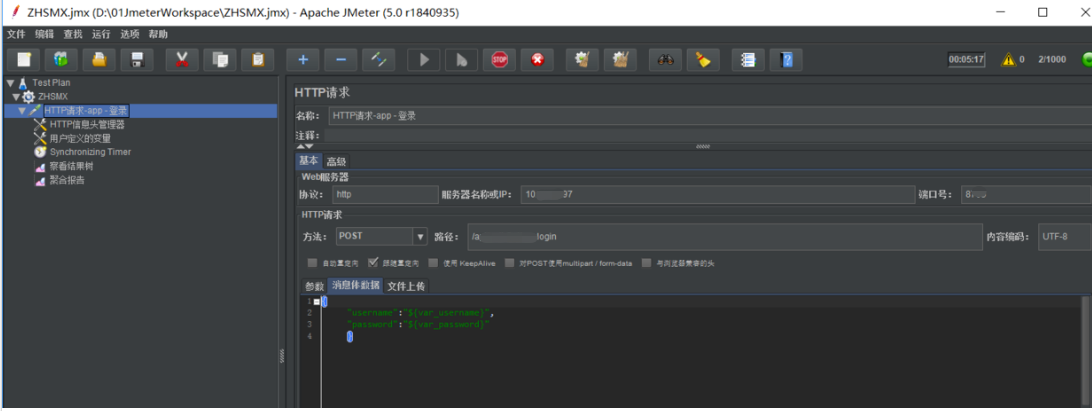This screenshot has width=1092, height=411.
Task: Collapse all tree nodes with minus
Action: pyautogui.click(x=341, y=60)
